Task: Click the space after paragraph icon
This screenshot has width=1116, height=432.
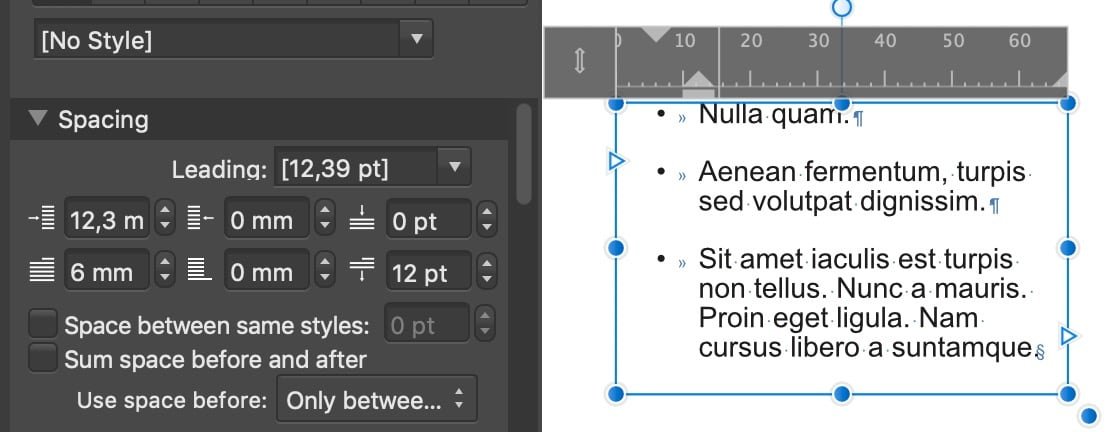Action: coord(362,271)
